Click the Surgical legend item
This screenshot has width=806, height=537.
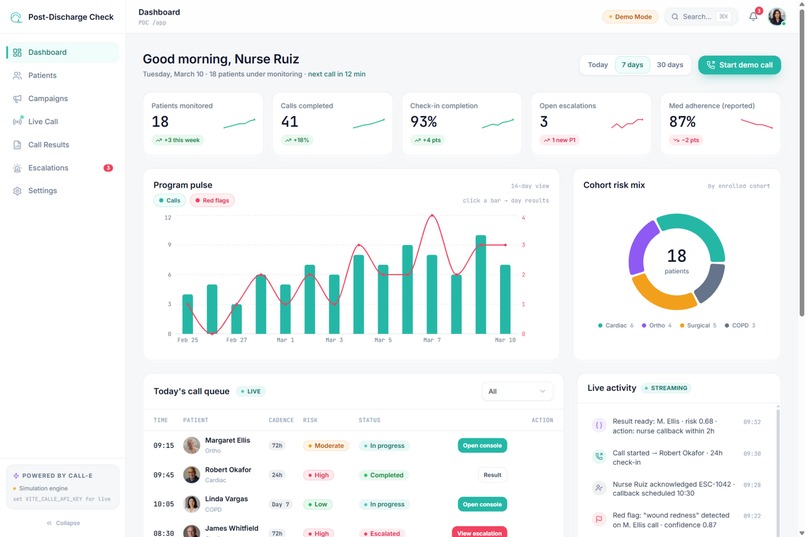point(698,325)
